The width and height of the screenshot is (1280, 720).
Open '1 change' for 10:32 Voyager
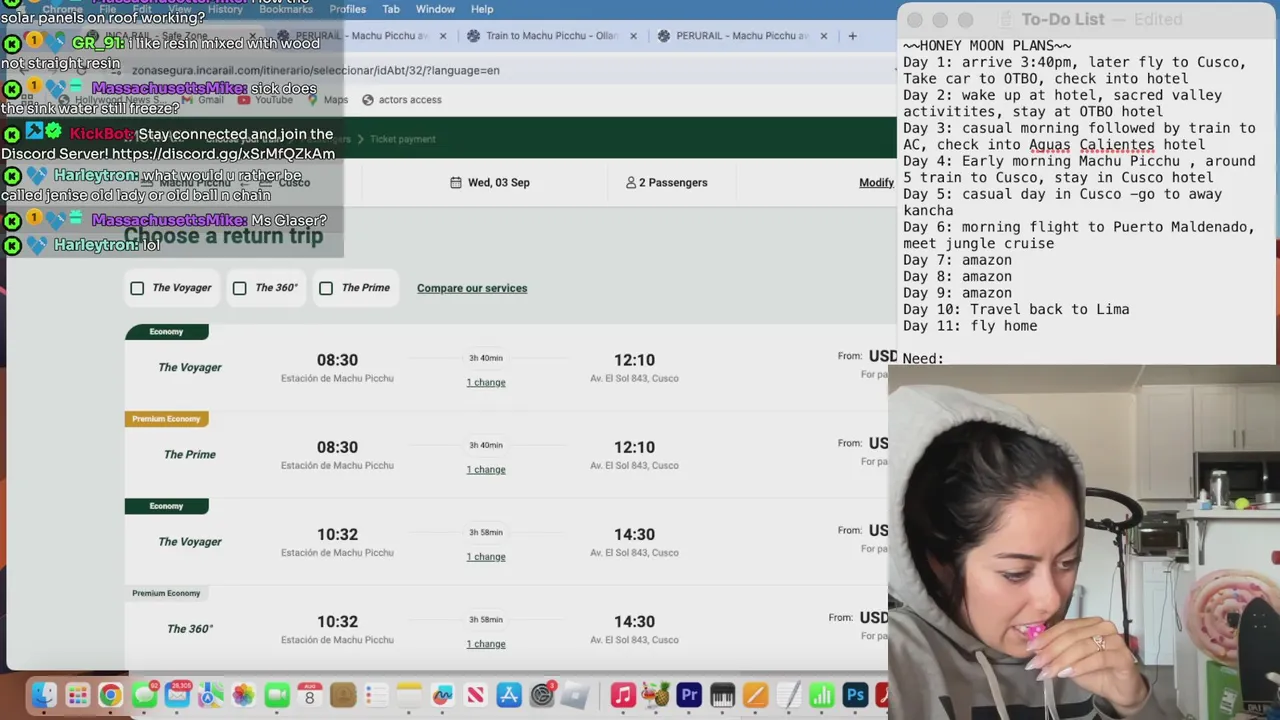pos(486,556)
